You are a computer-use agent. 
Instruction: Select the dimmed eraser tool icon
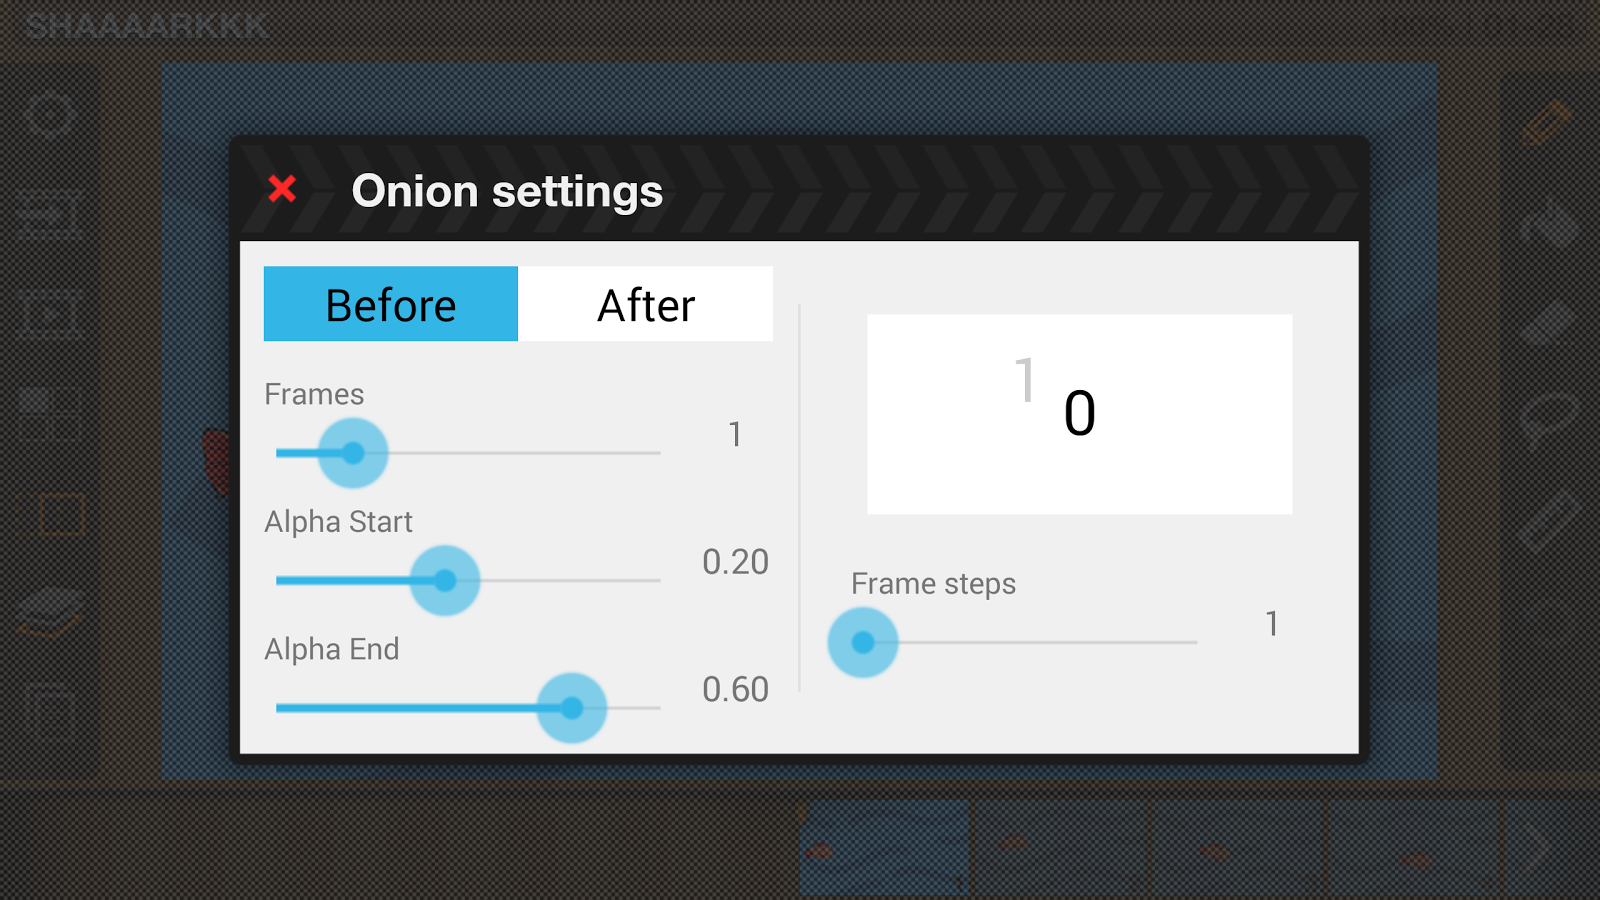(1546, 320)
